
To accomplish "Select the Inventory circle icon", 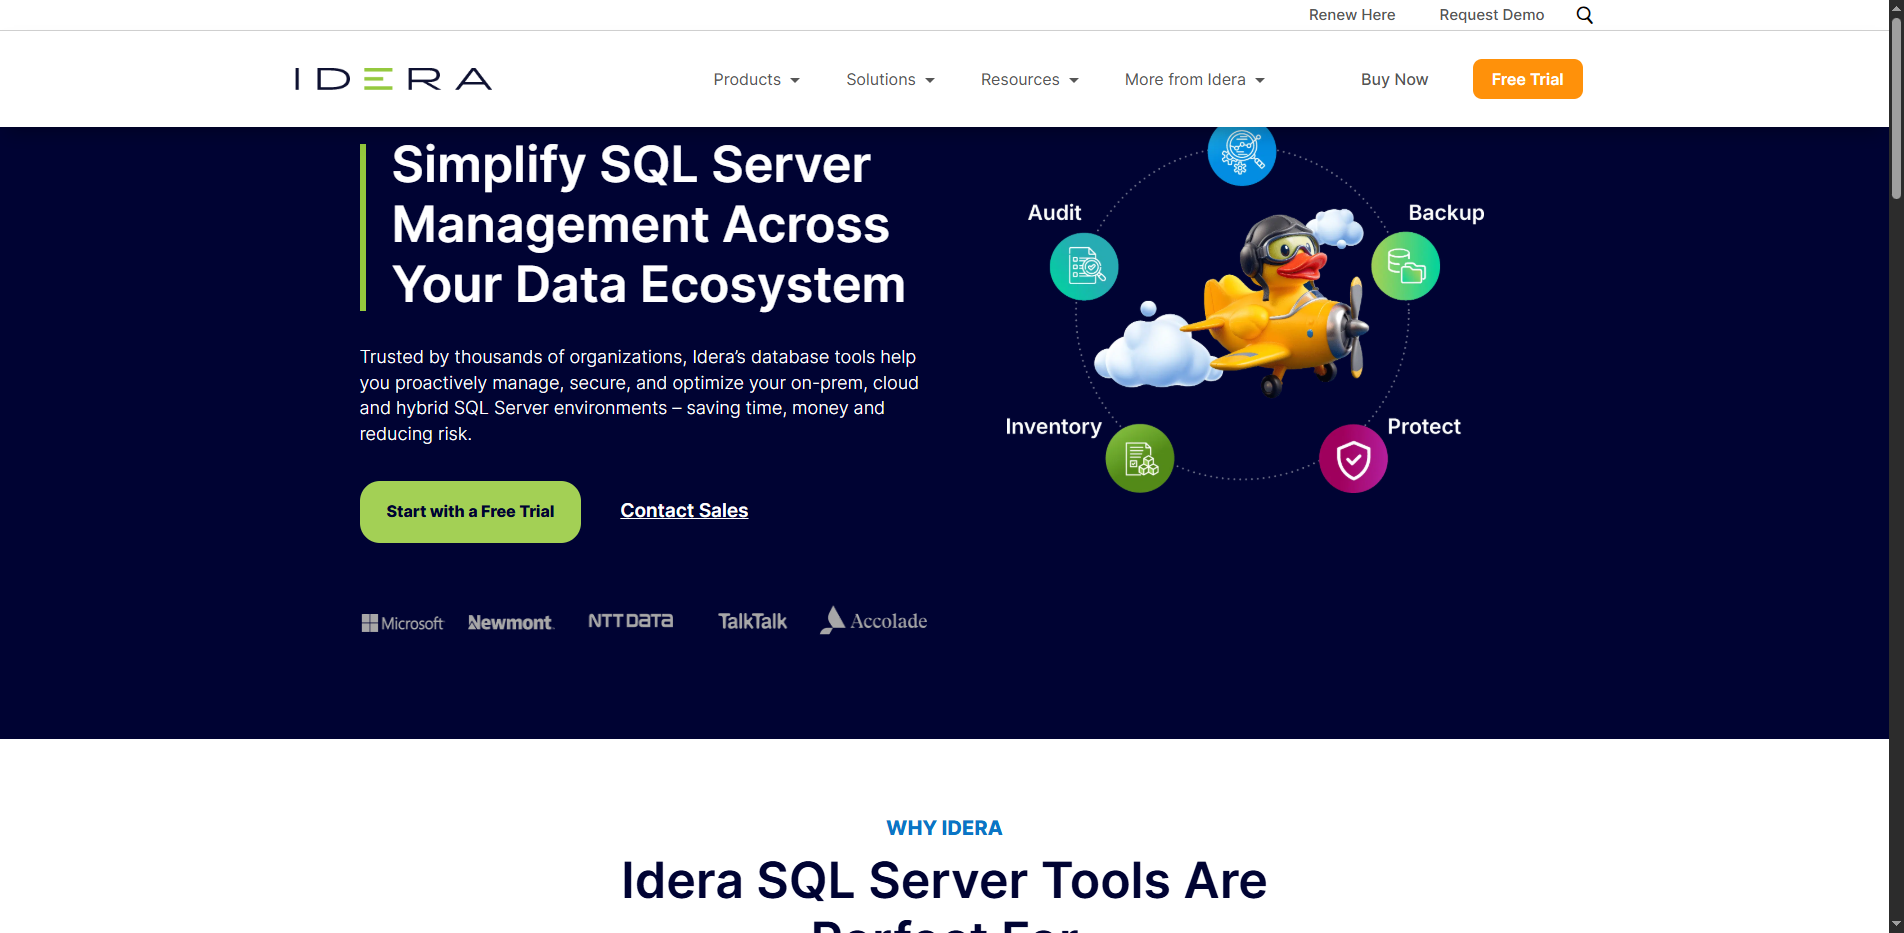I will click(1140, 458).
